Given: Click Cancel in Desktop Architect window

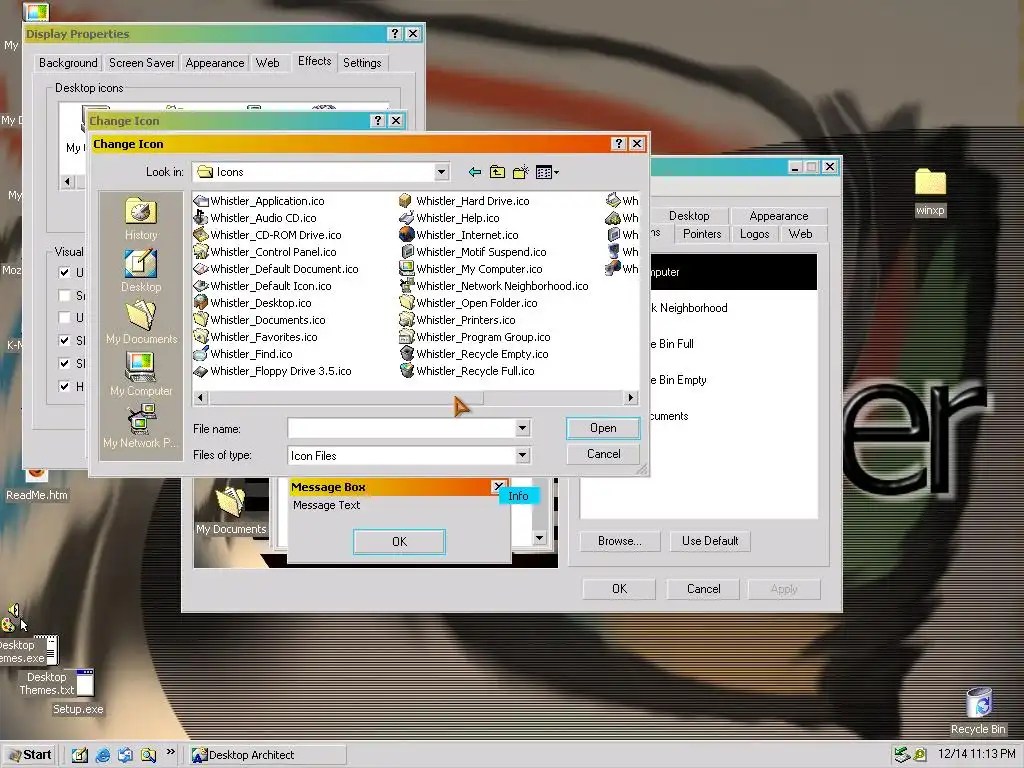Looking at the screenshot, I should click(x=703, y=589).
